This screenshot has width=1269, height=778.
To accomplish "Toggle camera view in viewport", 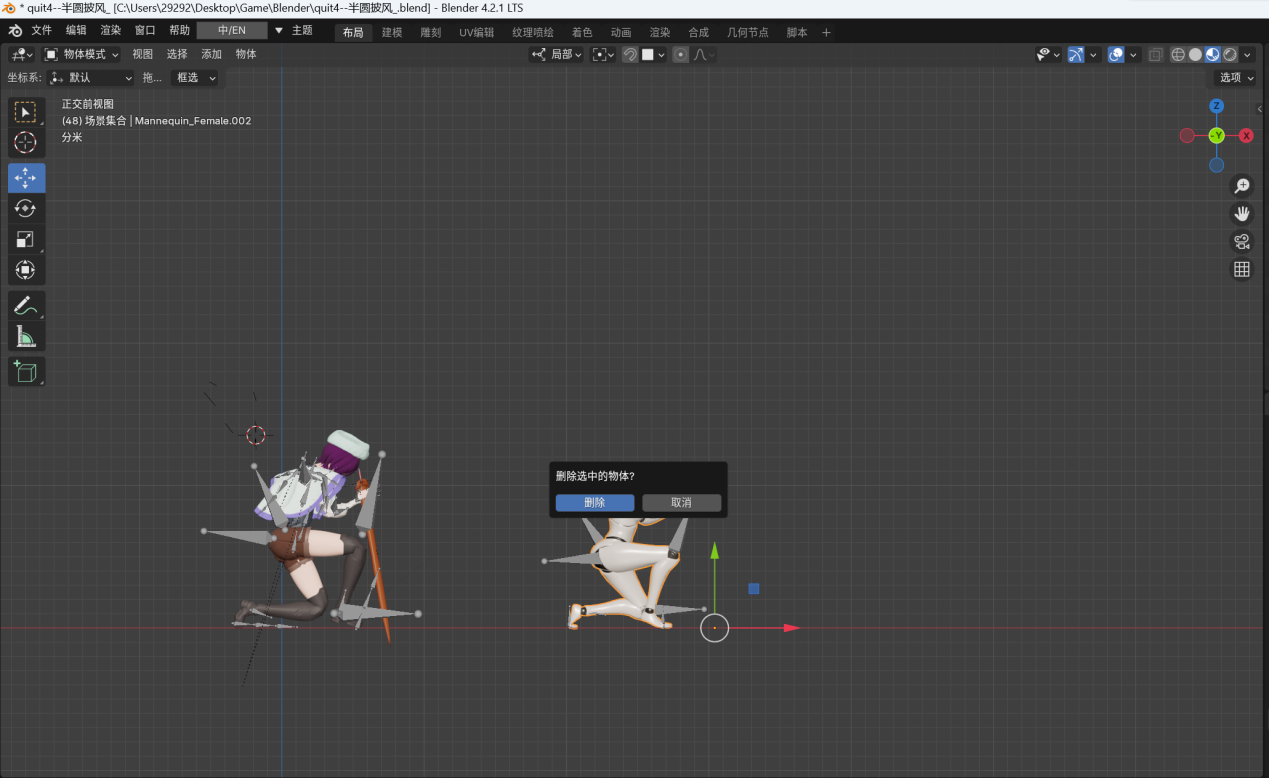I will (1241, 241).
